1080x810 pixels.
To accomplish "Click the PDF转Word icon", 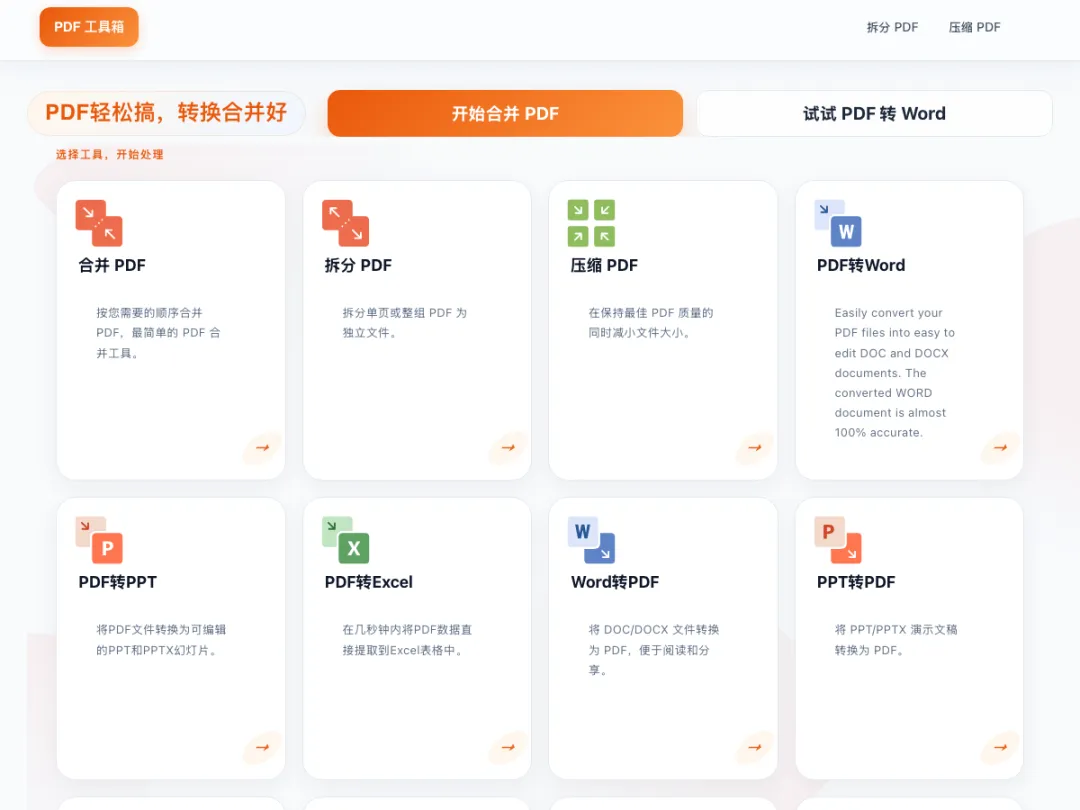I will [838, 223].
